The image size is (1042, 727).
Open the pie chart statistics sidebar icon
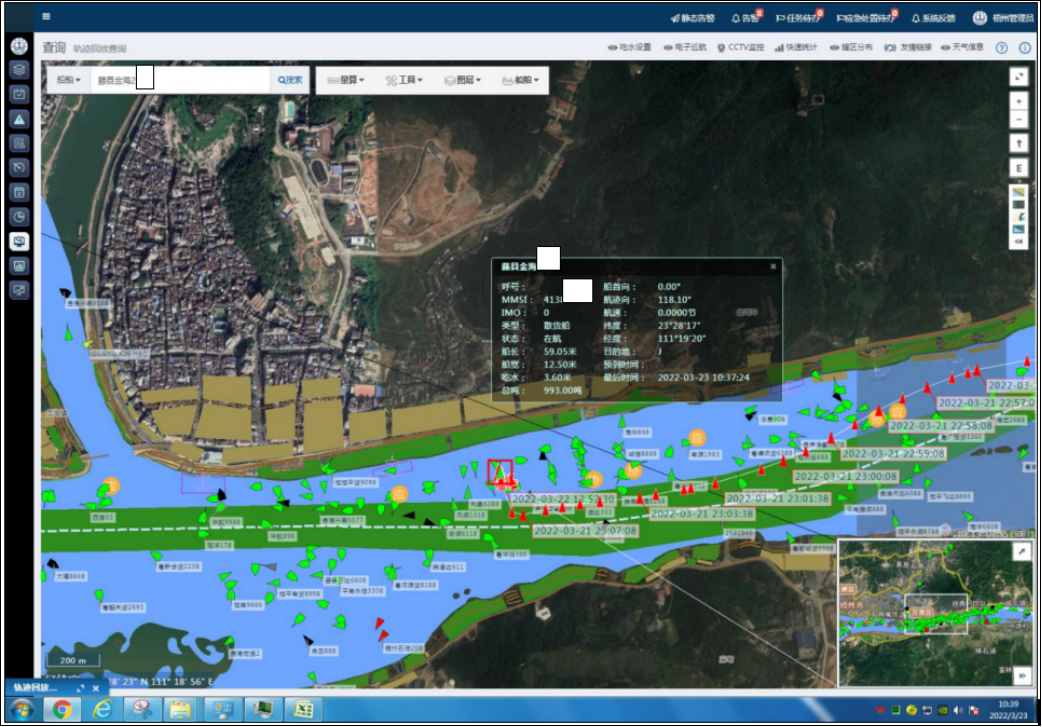(x=19, y=216)
